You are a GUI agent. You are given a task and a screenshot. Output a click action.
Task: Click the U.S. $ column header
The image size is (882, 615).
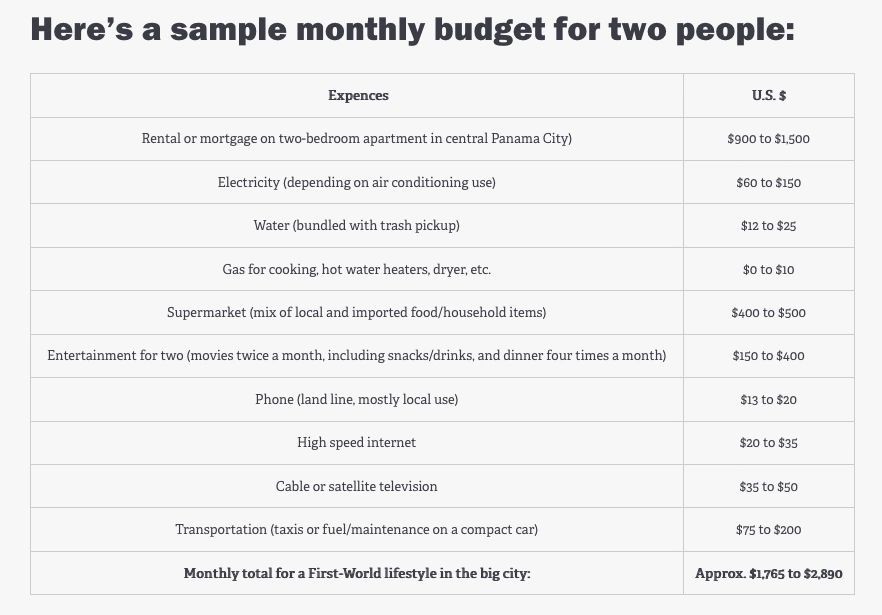768,96
